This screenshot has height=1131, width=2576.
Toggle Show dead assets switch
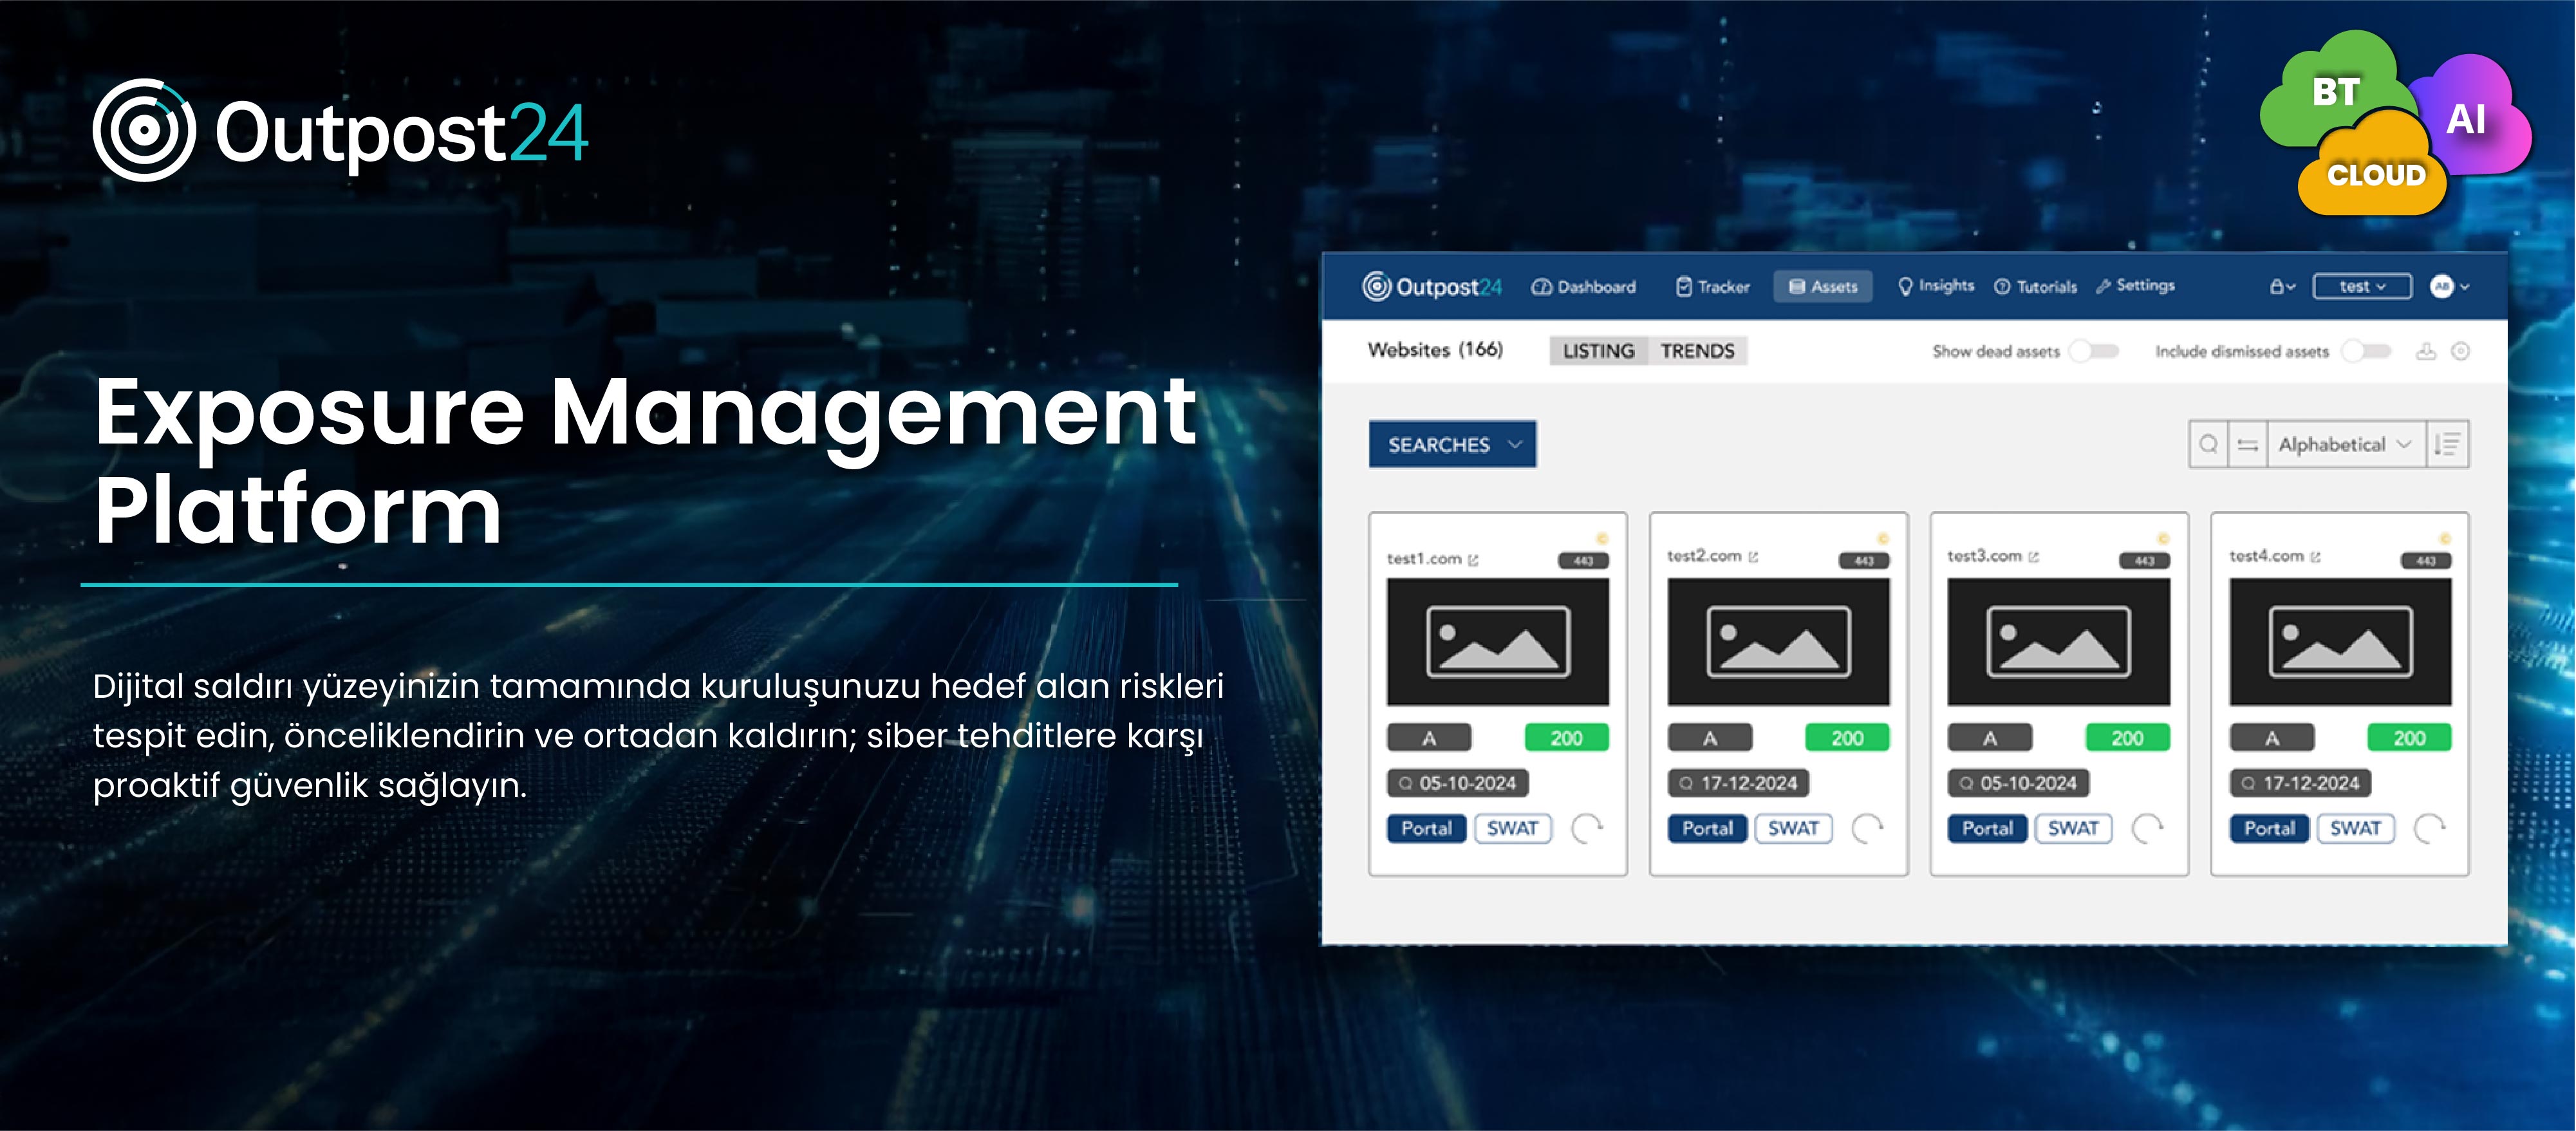[x=2094, y=351]
